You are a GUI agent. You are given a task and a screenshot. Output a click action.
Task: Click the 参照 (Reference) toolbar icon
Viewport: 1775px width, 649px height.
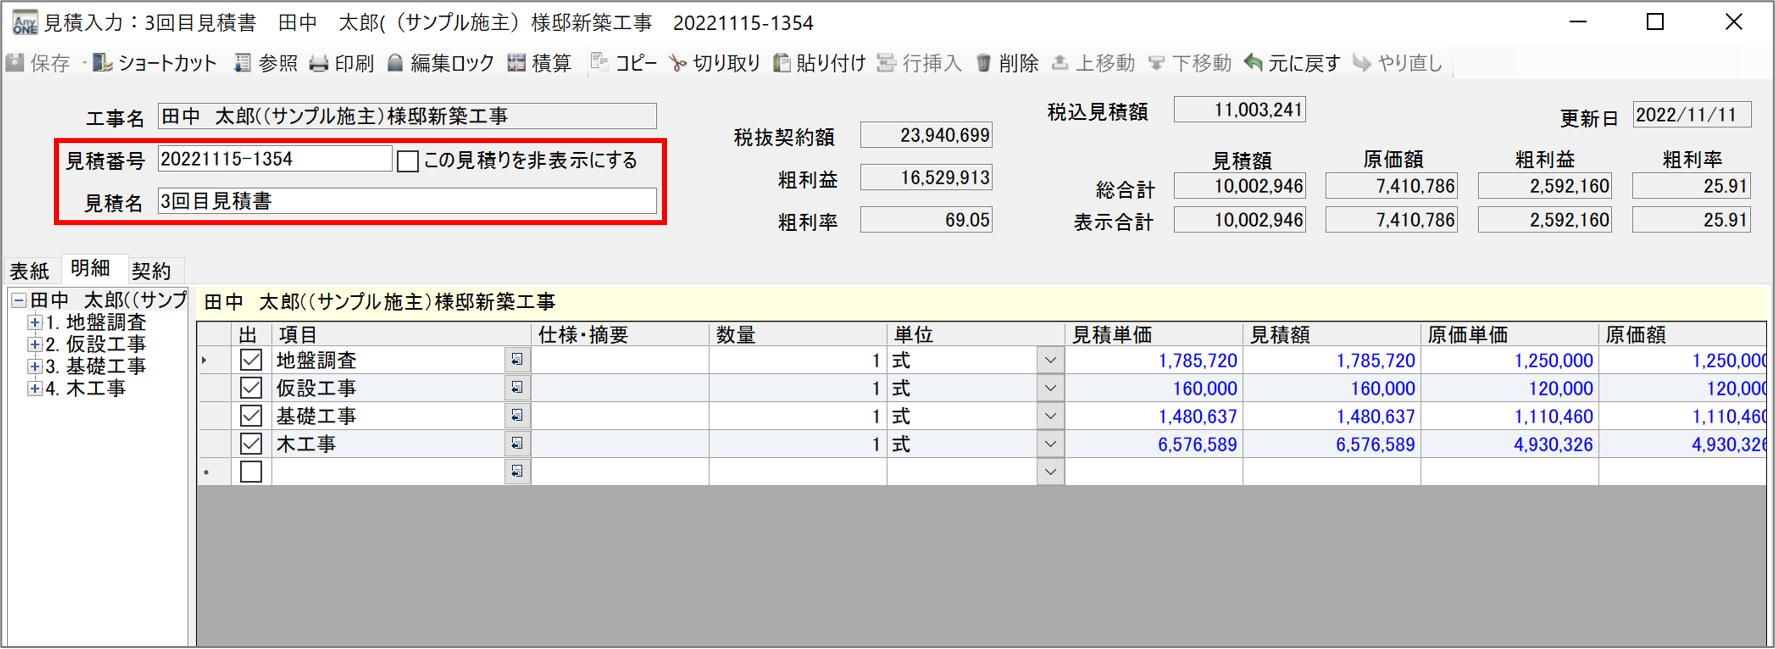pos(266,63)
